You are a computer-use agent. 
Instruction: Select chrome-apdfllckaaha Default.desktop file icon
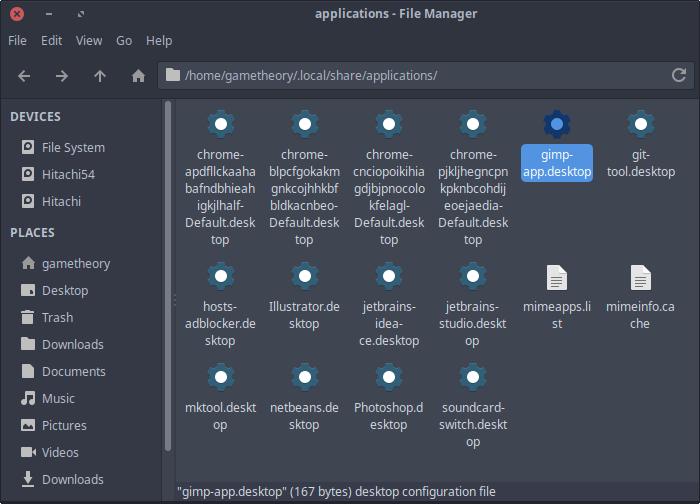221,124
